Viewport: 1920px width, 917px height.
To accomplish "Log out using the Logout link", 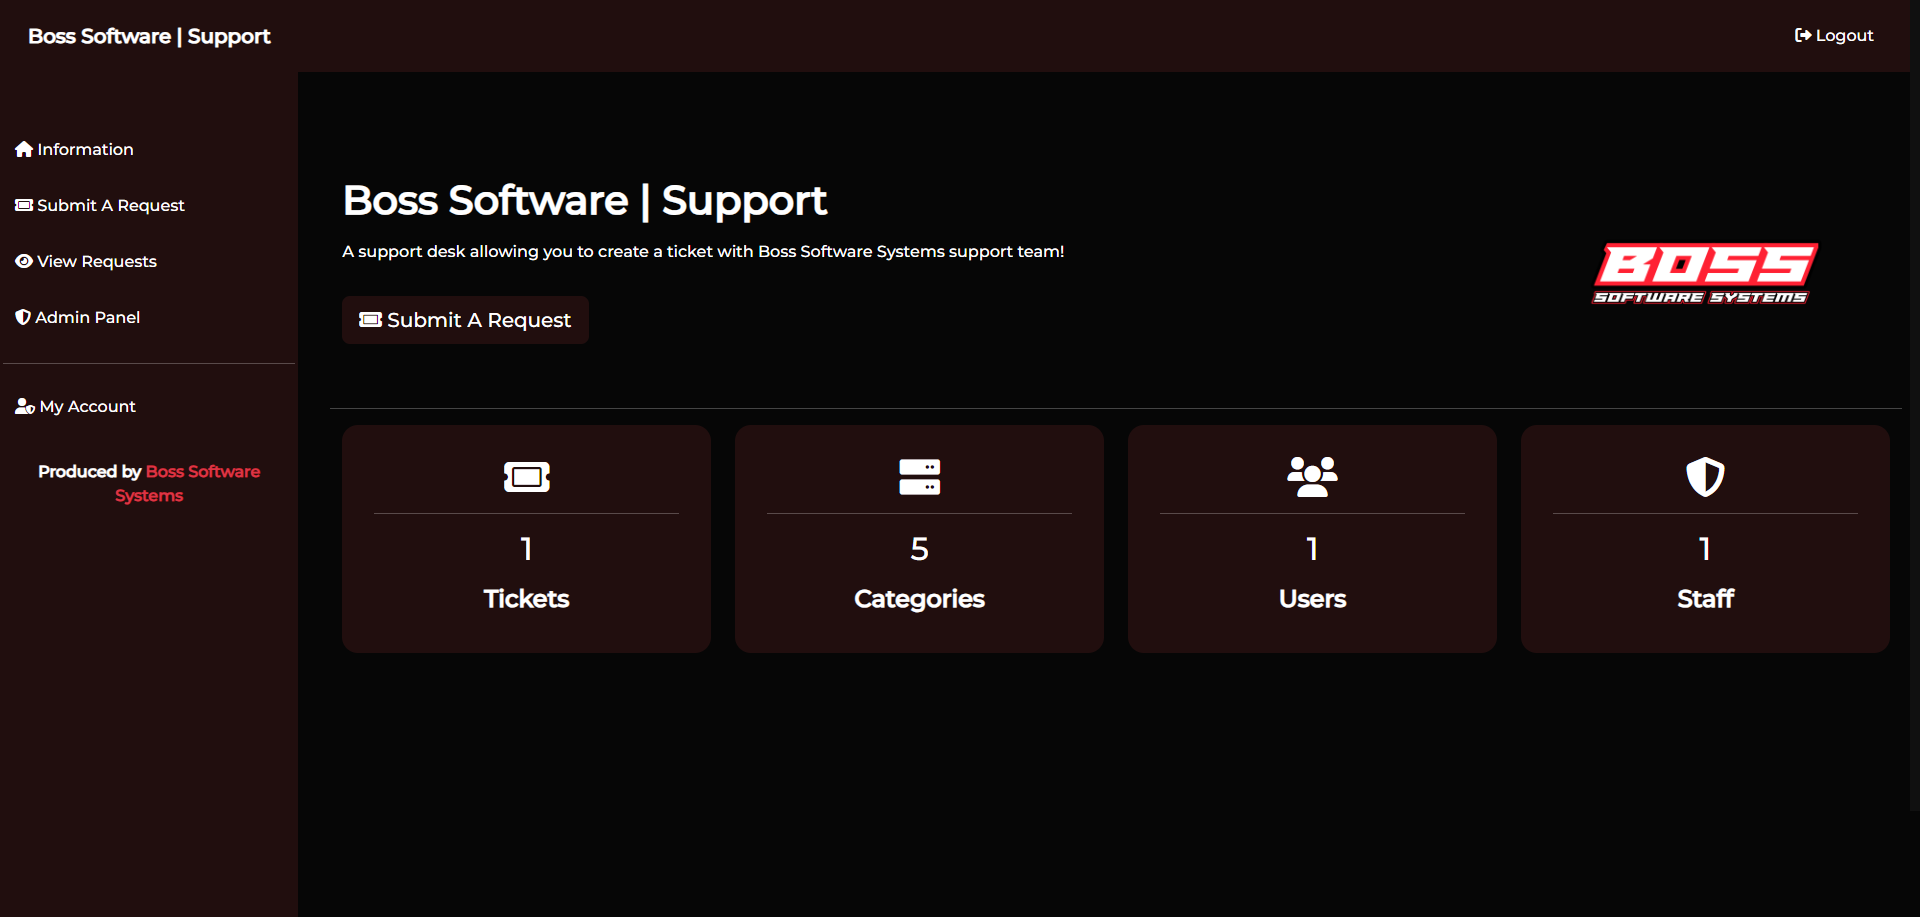I will [x=1834, y=35].
